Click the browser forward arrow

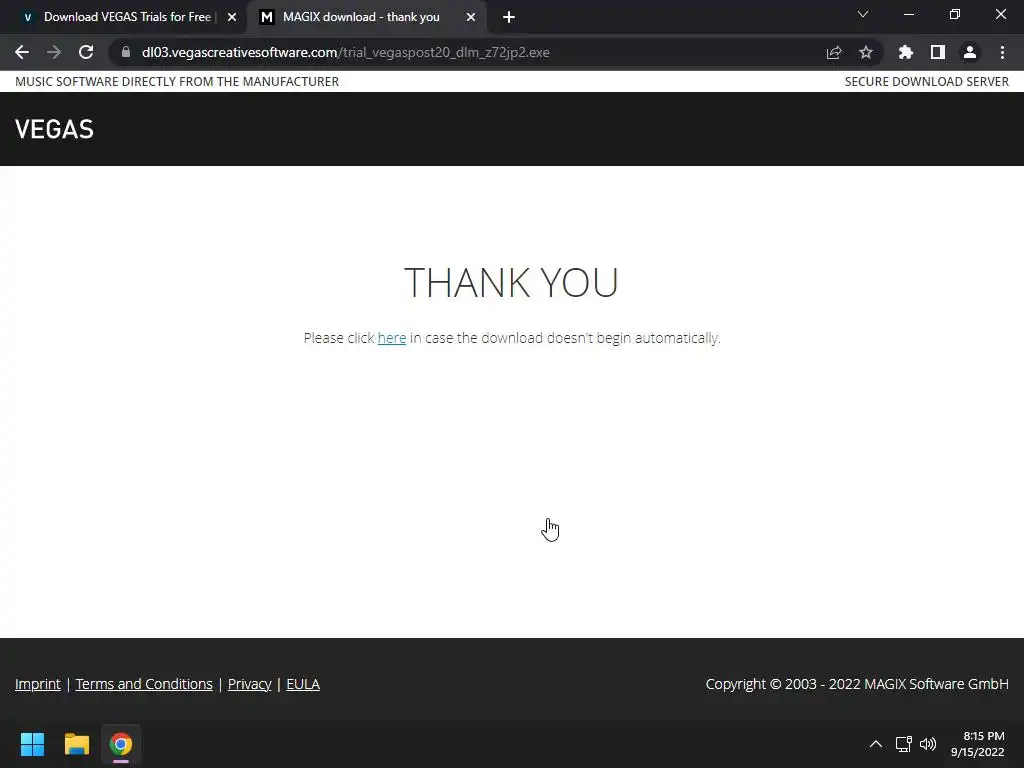[54, 52]
